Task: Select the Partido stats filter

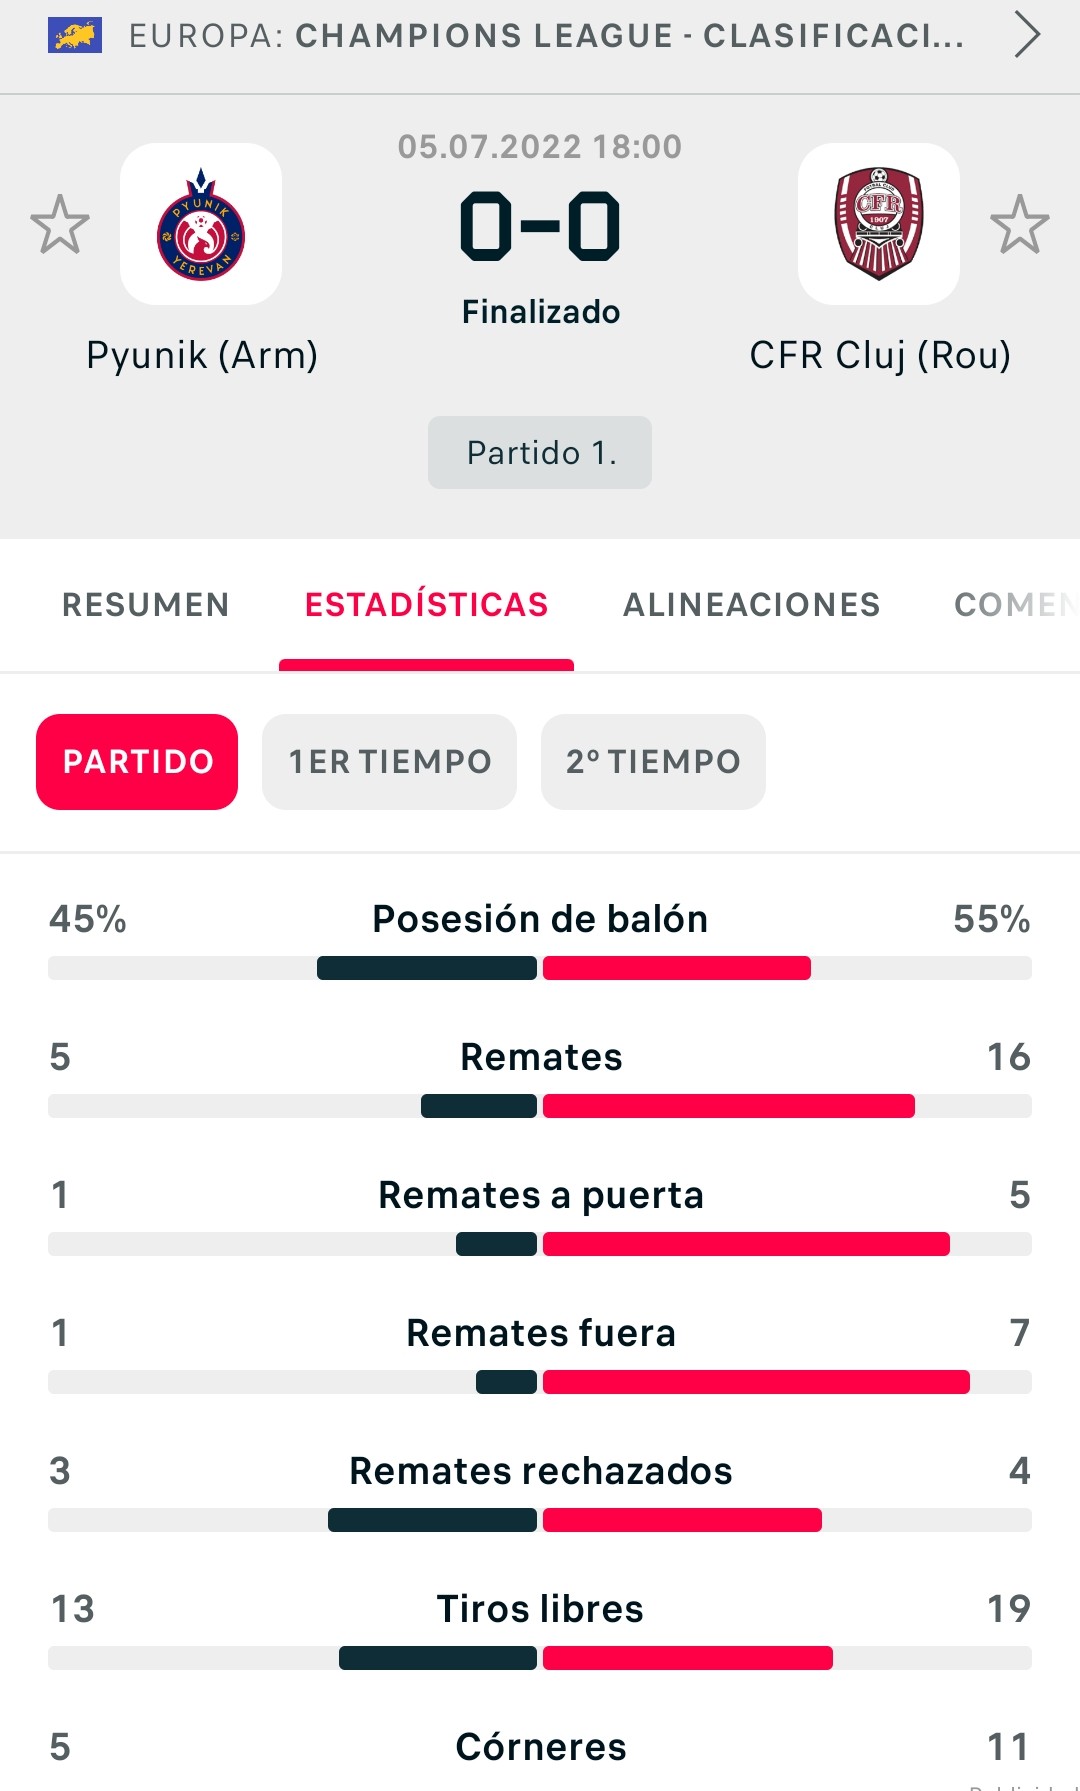Action: (x=137, y=762)
